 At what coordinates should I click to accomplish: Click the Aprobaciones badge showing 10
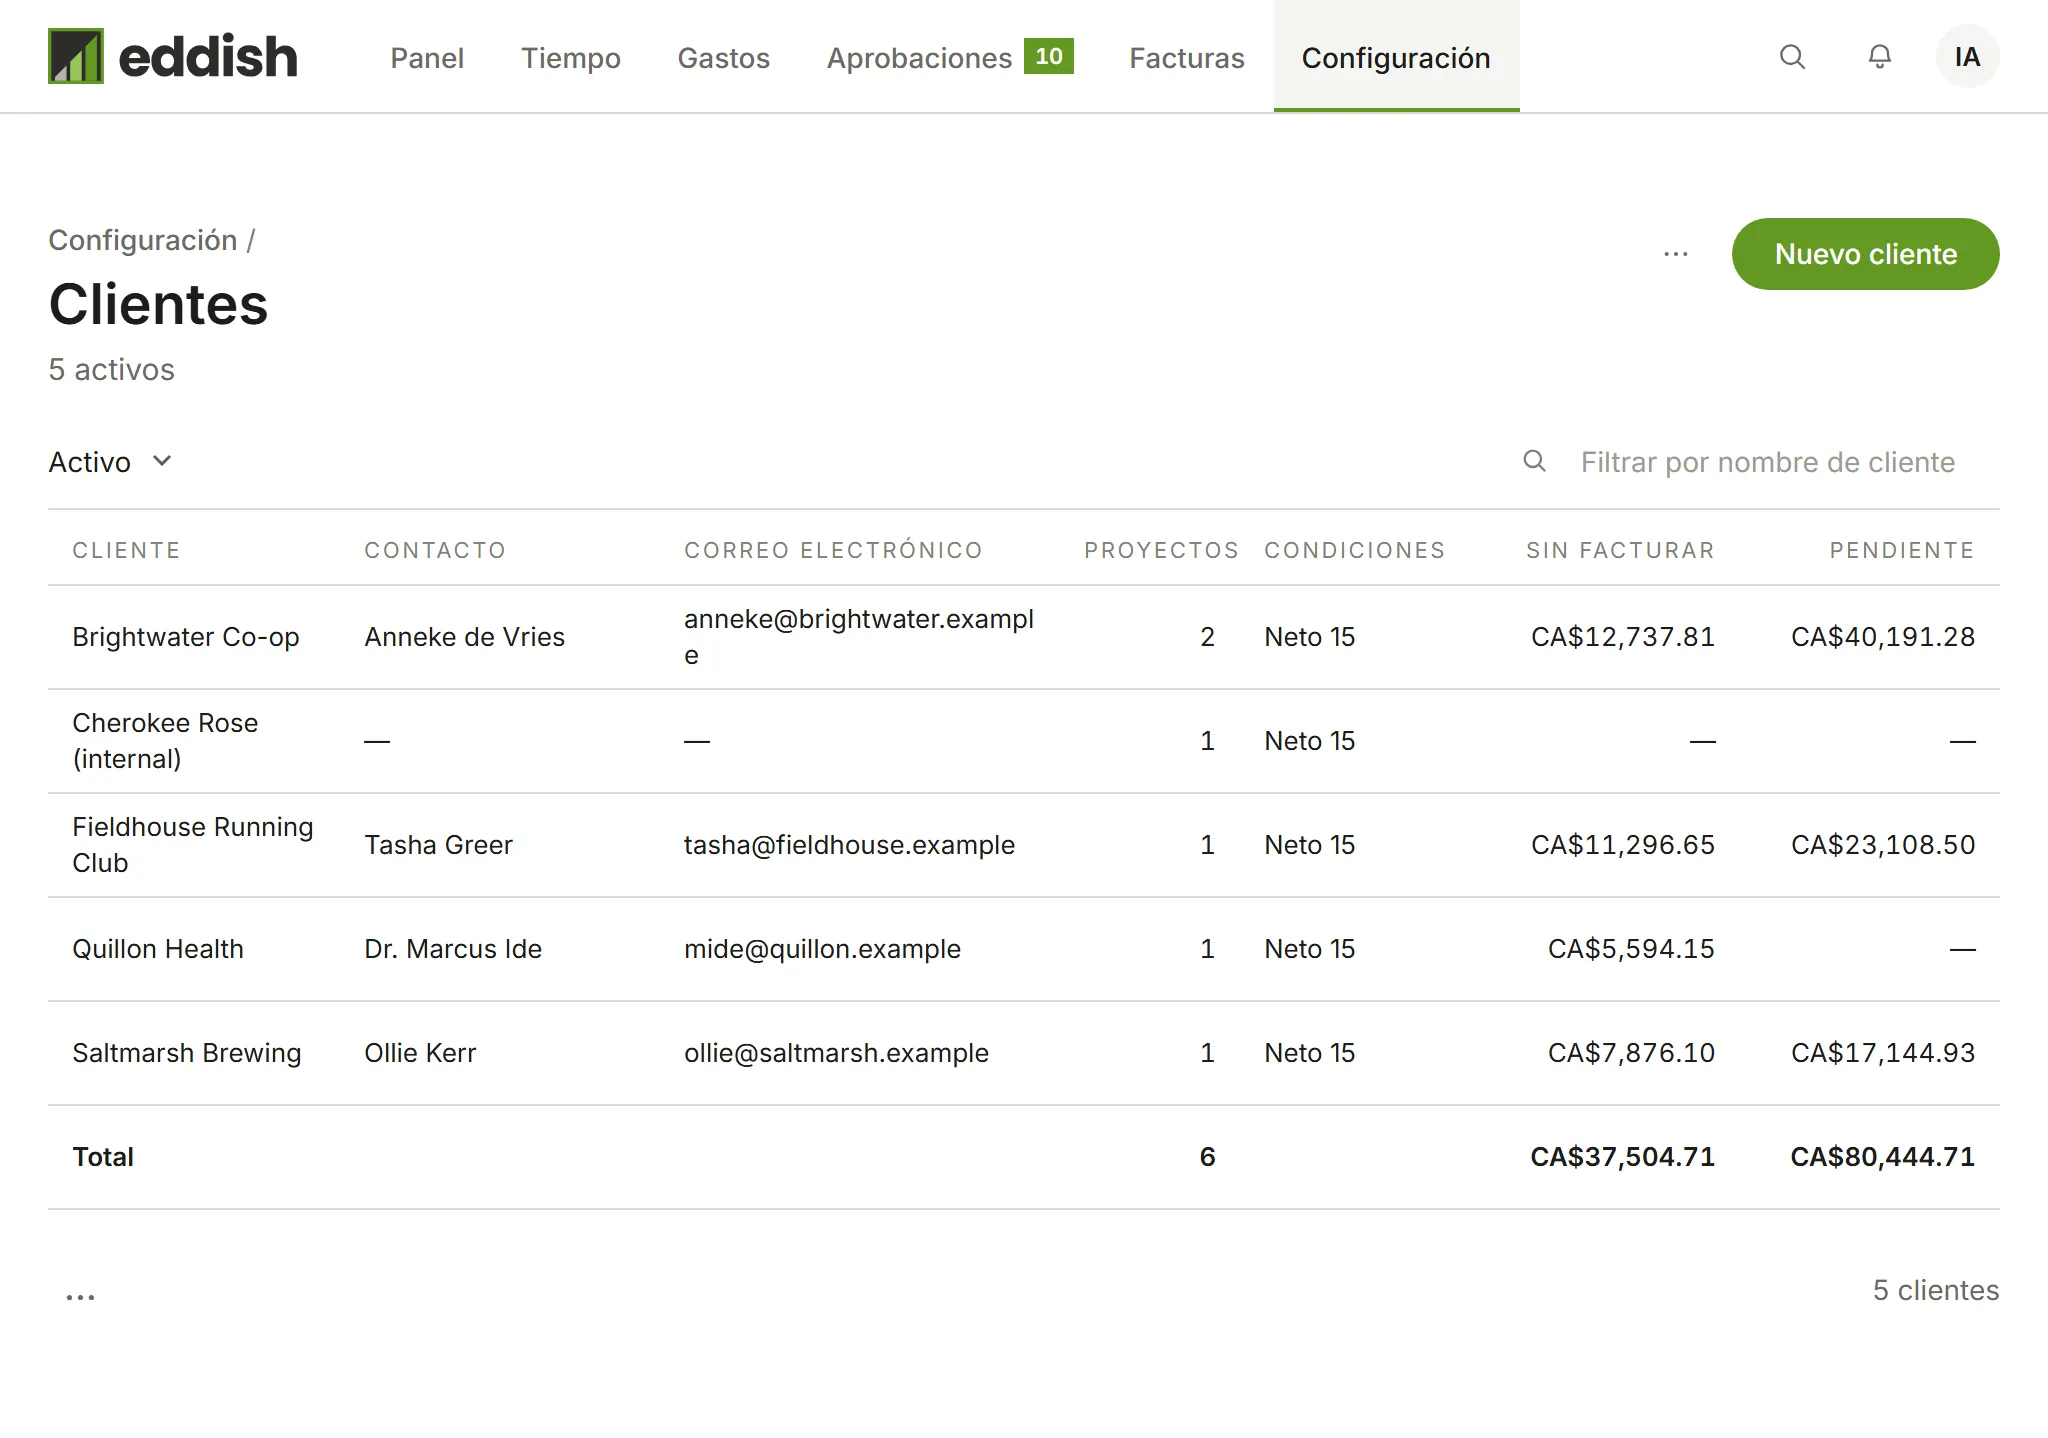[x=1049, y=56]
